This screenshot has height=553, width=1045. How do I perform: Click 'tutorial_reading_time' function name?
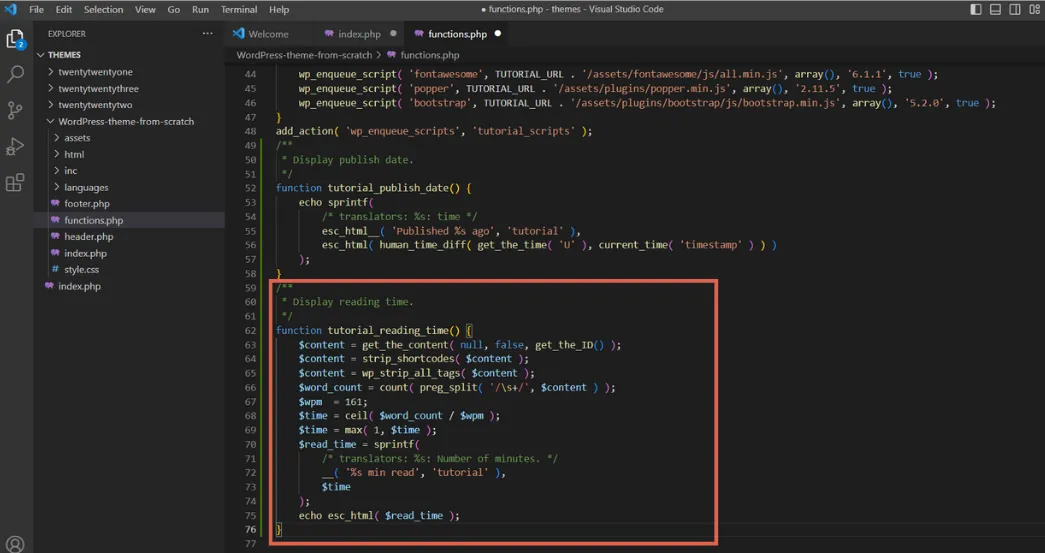coord(387,330)
